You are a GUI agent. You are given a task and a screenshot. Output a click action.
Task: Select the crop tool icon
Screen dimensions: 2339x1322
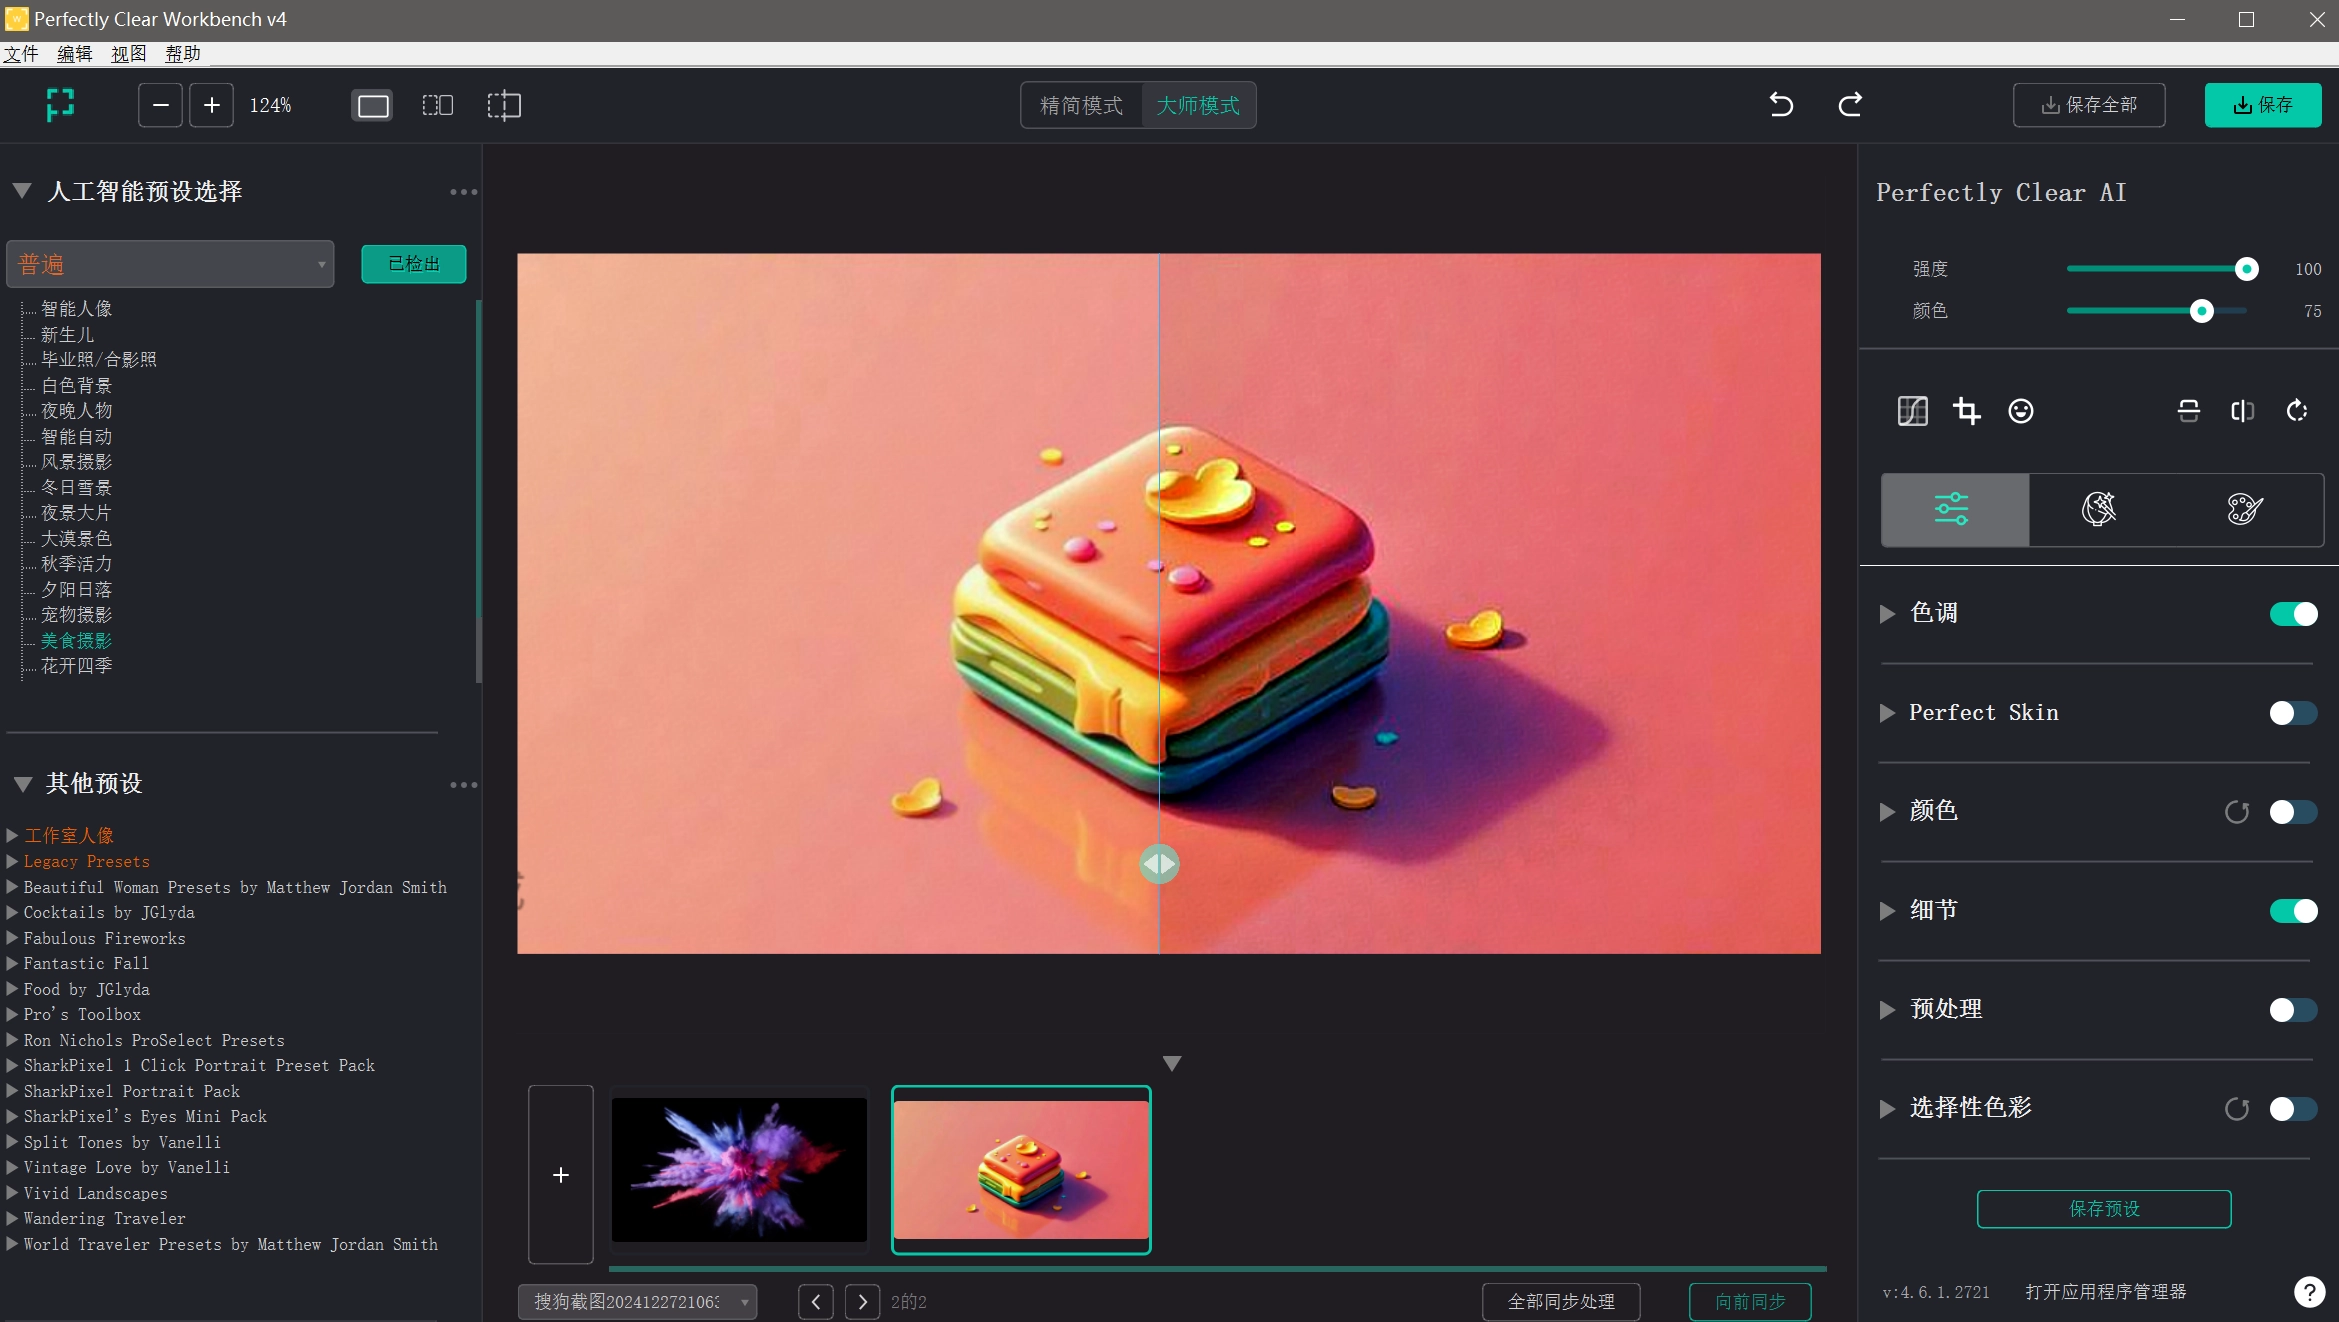point(1966,411)
